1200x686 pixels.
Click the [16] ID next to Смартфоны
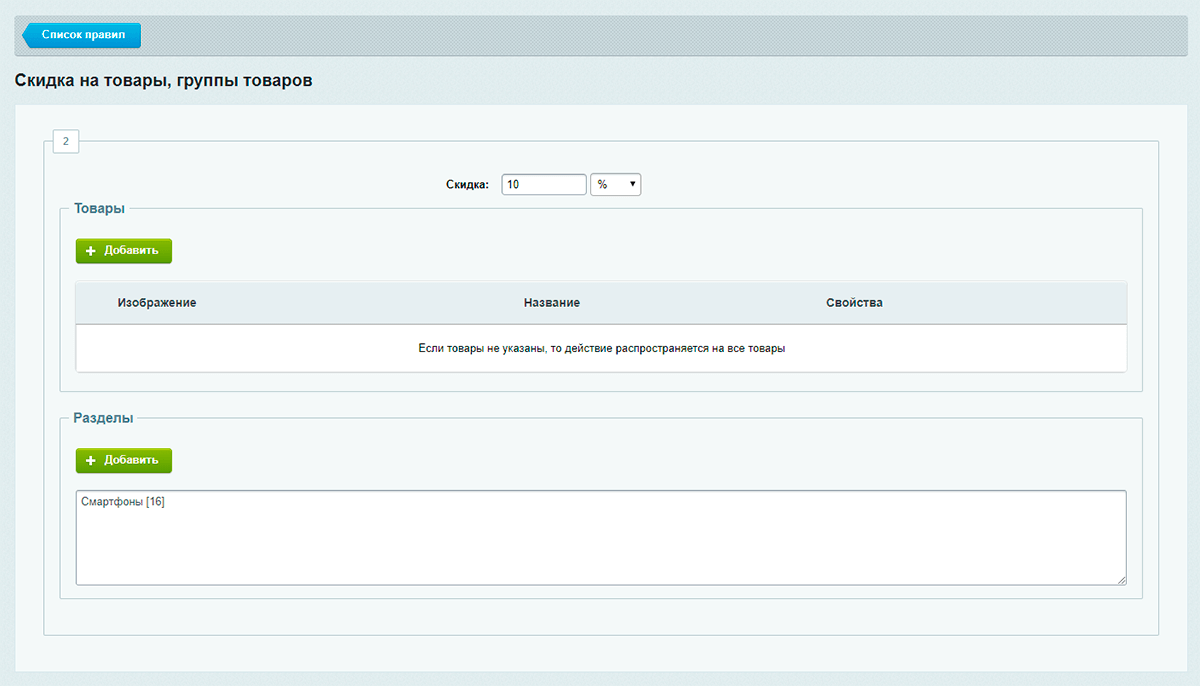[155, 502]
